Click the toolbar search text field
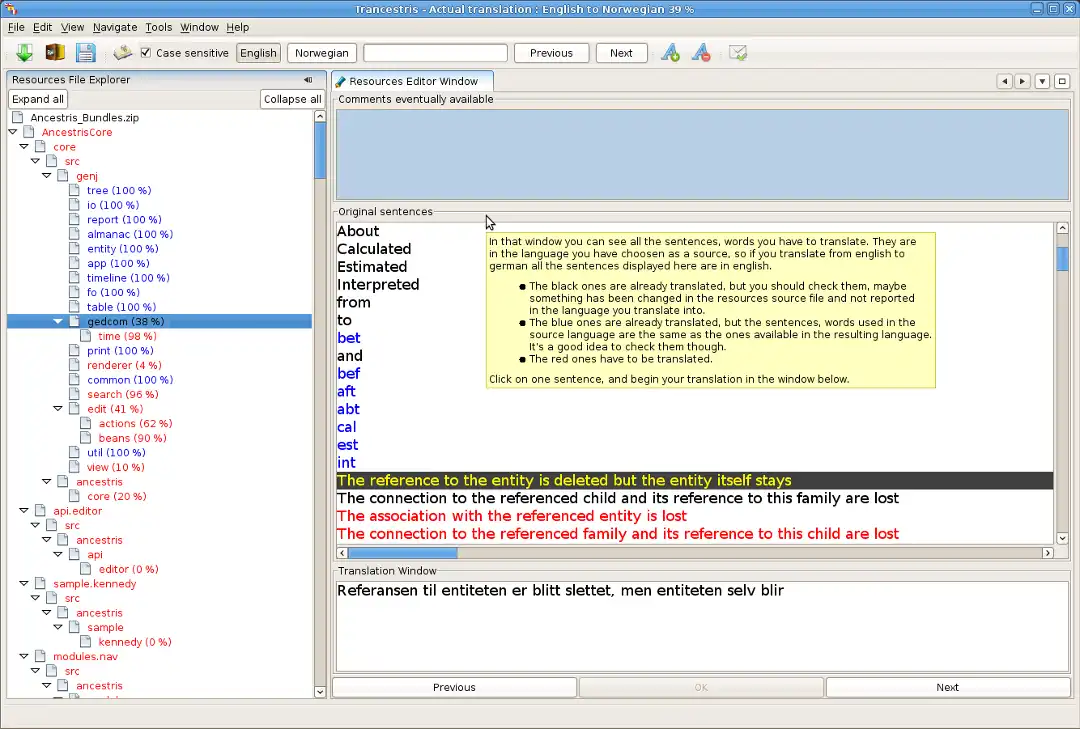Image resolution: width=1080 pixels, height=729 pixels. coord(435,53)
